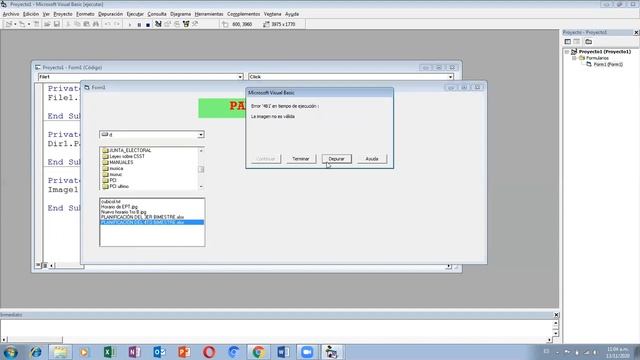Open PowerPoint from the taskbar
Screen dimensions: 640x360
point(184,352)
